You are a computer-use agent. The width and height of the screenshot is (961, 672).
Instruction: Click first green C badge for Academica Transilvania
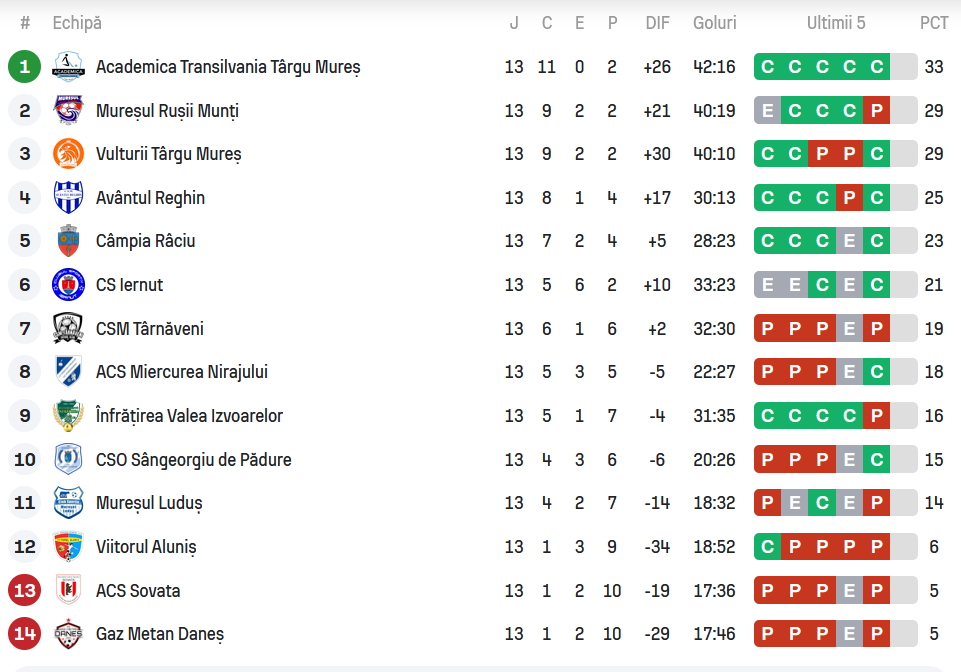point(767,67)
